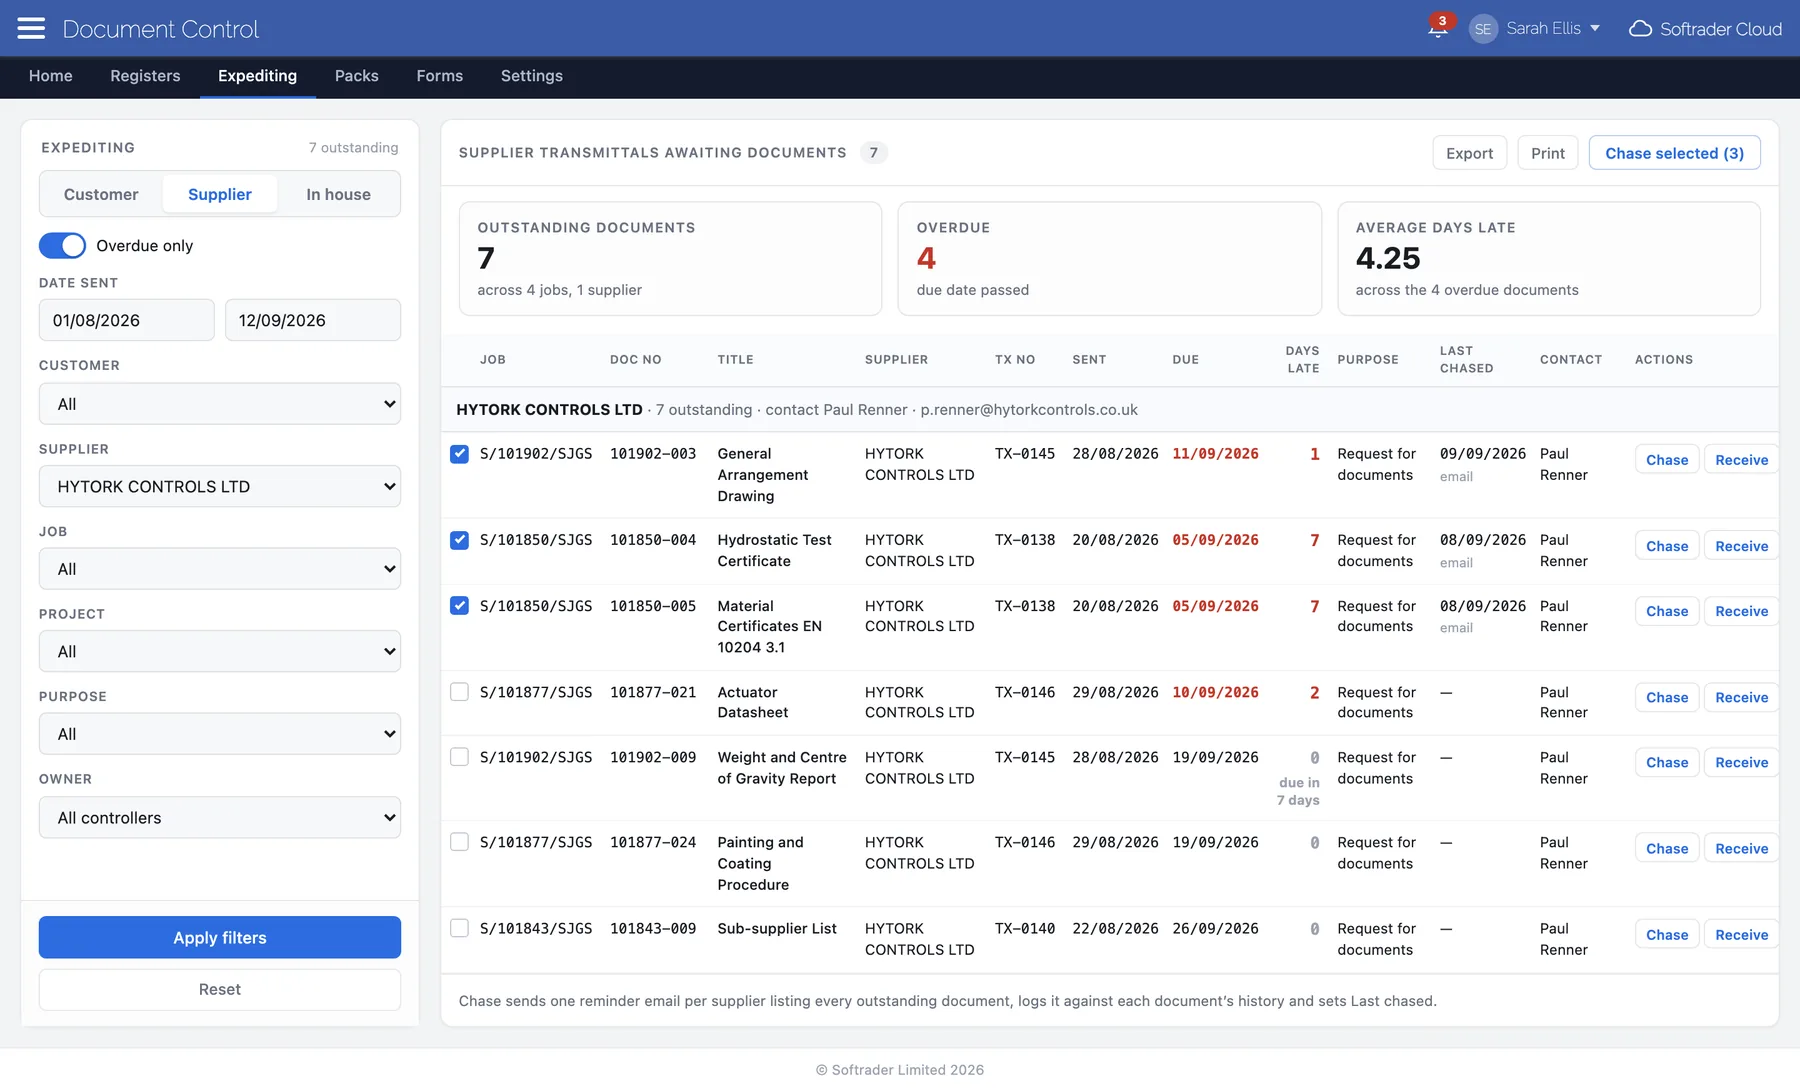Receive the Sub-supplier List document
1800x1091 pixels.
click(1741, 935)
